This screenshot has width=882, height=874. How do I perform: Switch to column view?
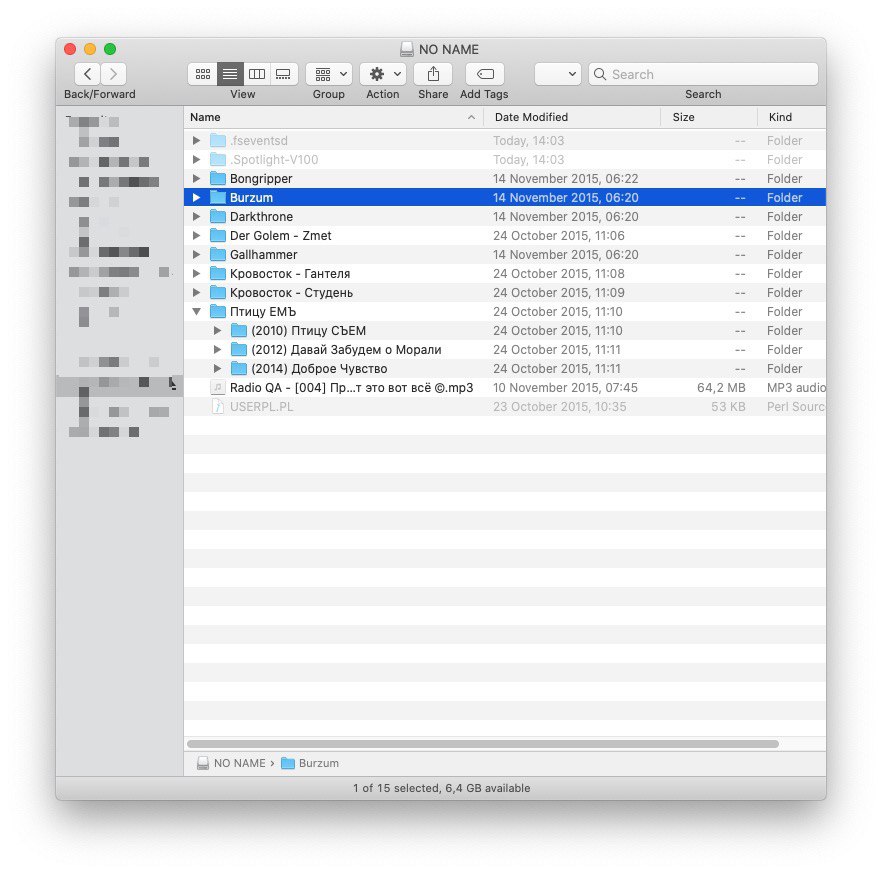pyautogui.click(x=257, y=74)
